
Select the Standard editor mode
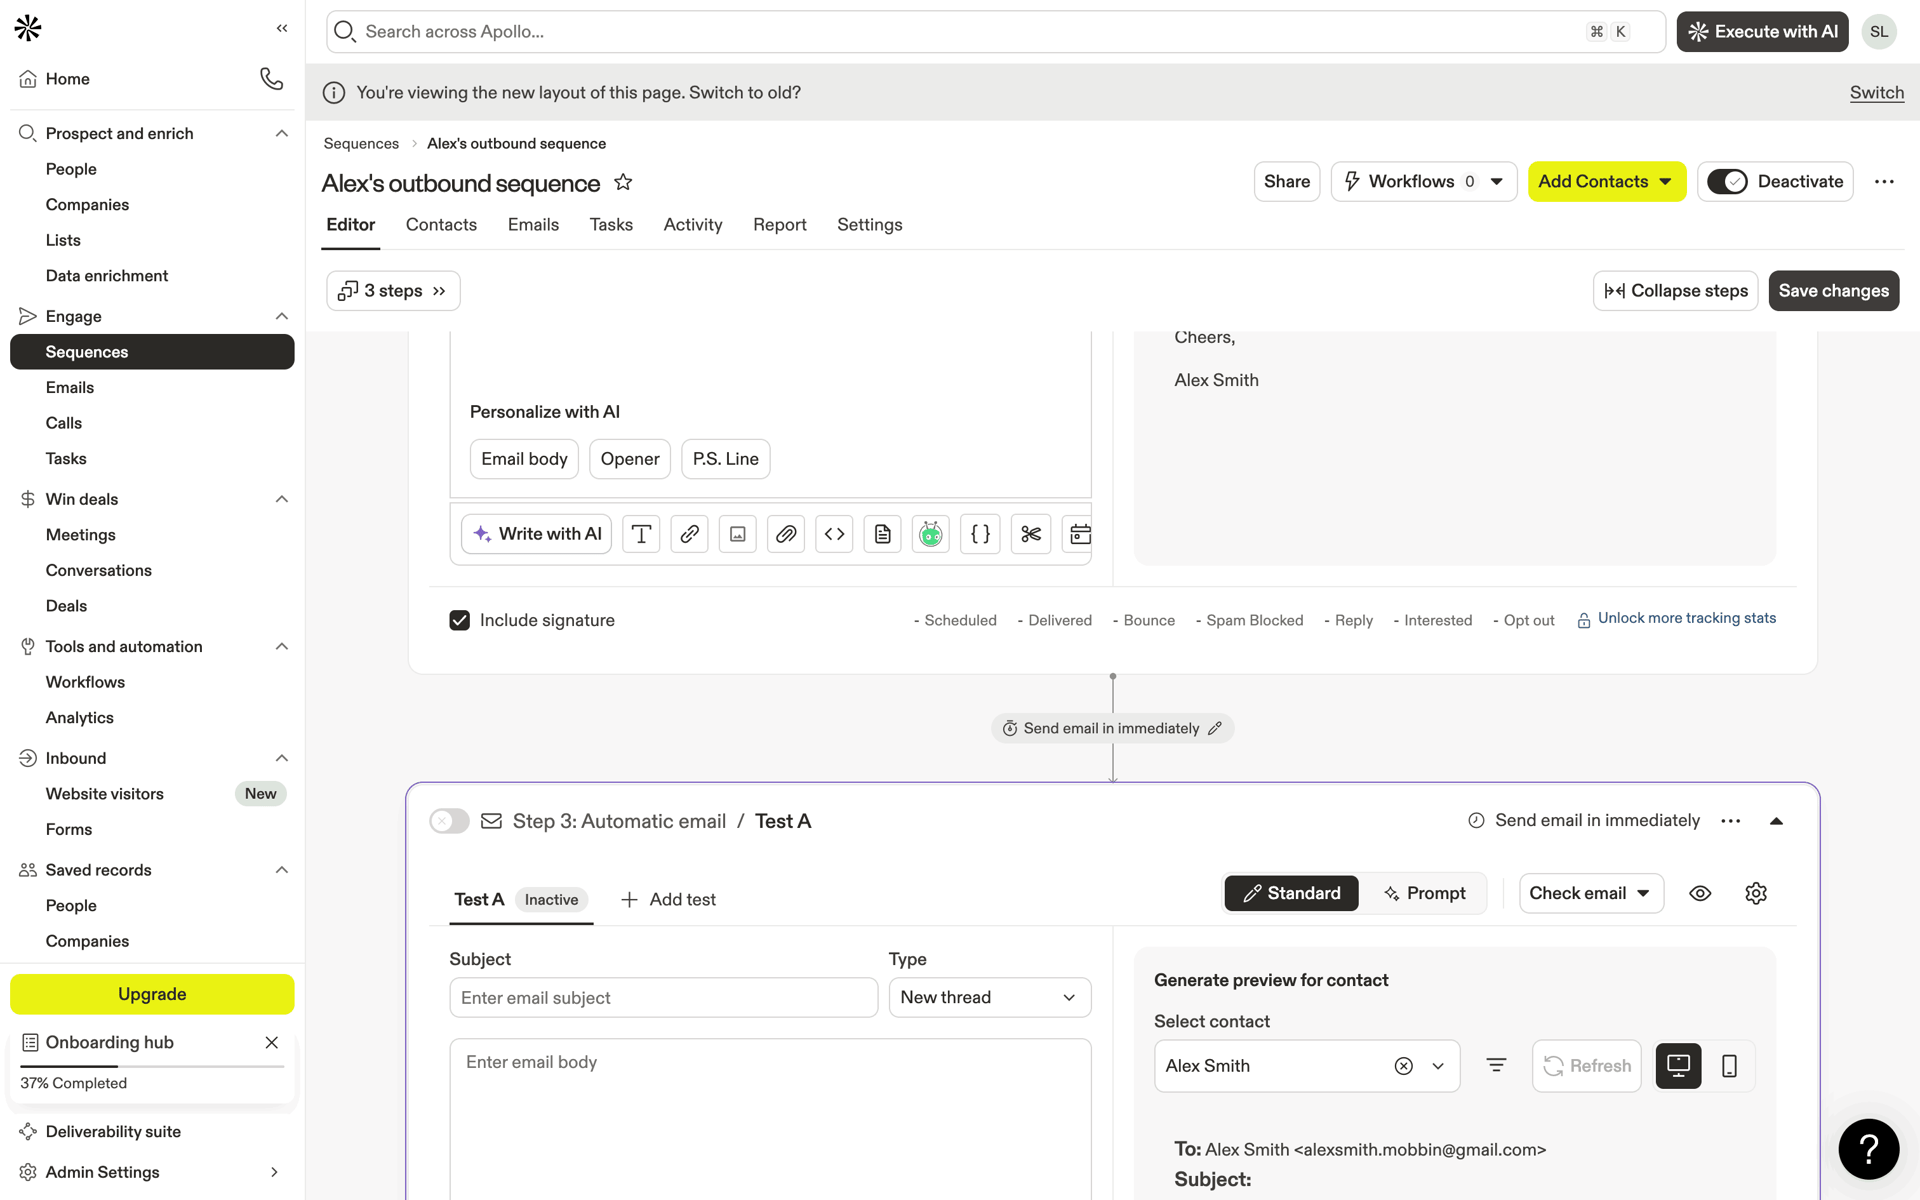click(x=1291, y=893)
